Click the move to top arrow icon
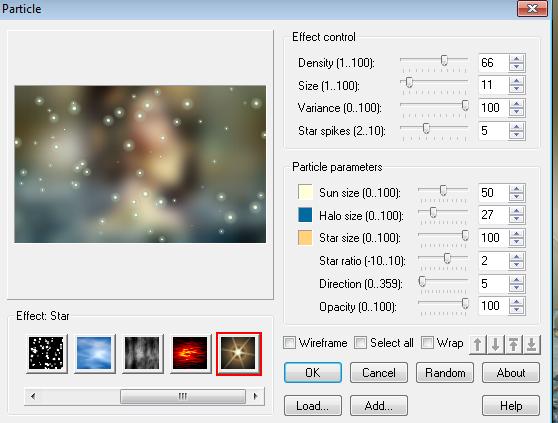This screenshot has width=558, height=423. [x=514, y=344]
